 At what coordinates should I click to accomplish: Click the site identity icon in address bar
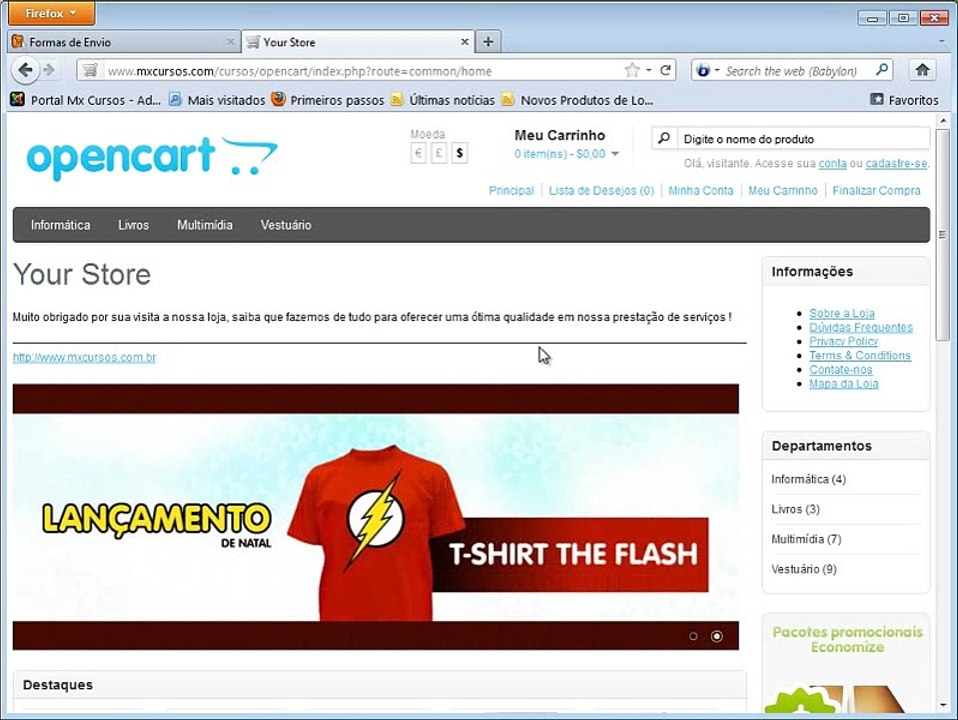point(90,70)
